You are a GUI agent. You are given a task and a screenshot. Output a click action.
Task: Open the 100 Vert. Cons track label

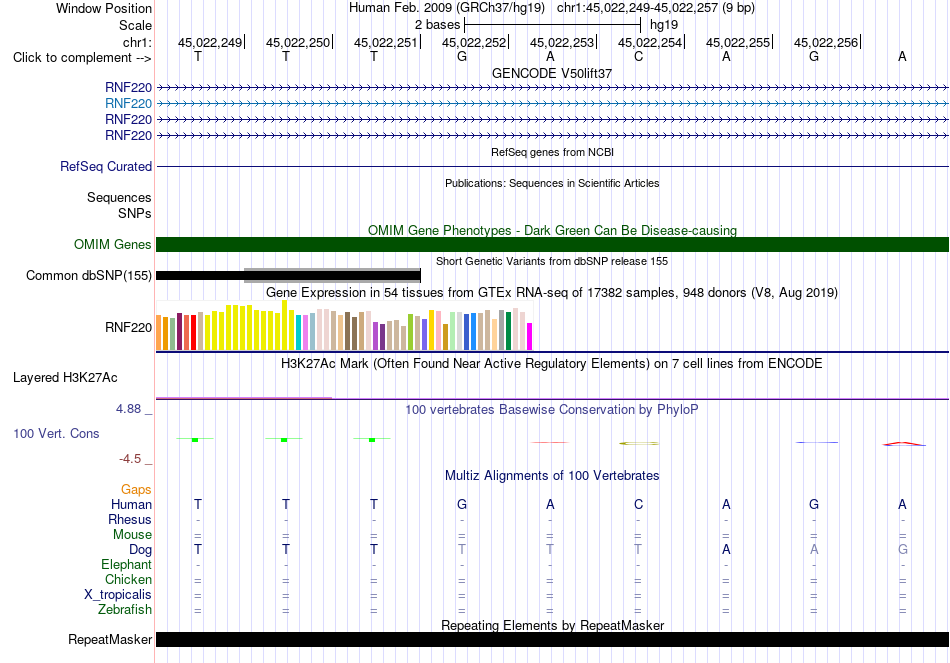56,433
